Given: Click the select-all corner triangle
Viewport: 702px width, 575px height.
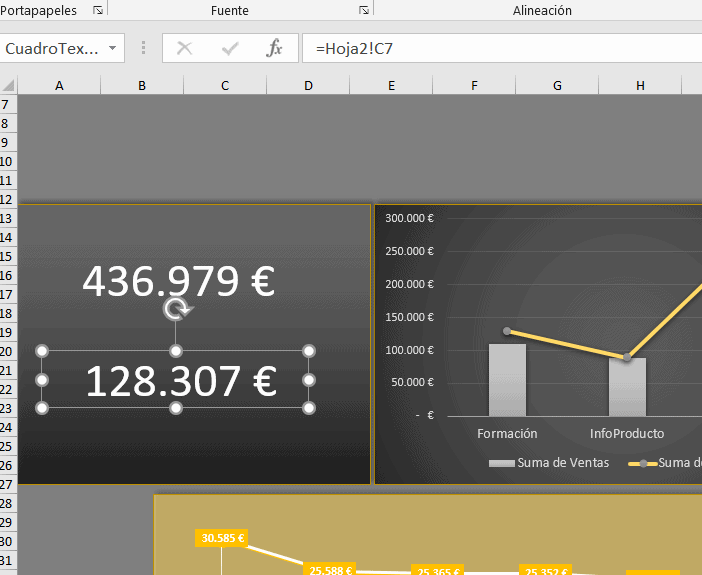Looking at the screenshot, I should pyautogui.click(x=9, y=85).
